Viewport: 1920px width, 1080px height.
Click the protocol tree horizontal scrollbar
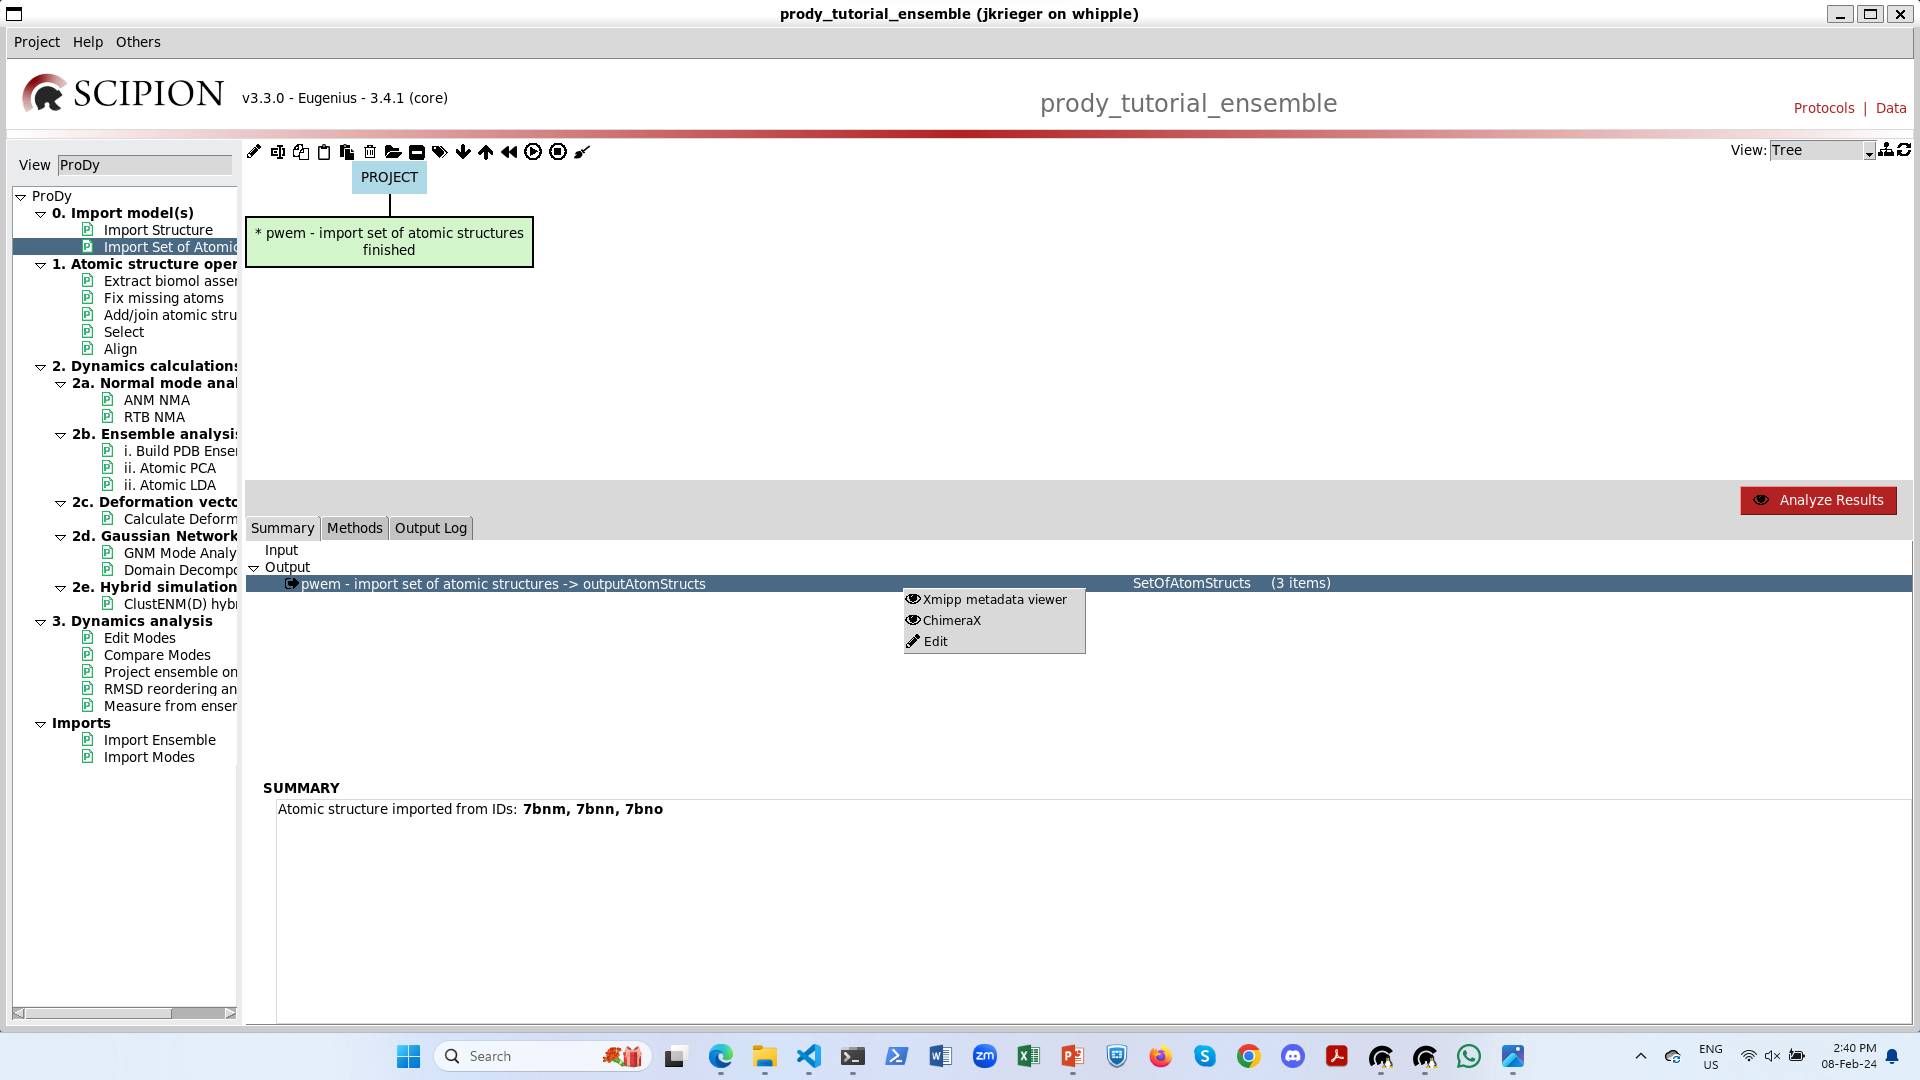point(98,1013)
